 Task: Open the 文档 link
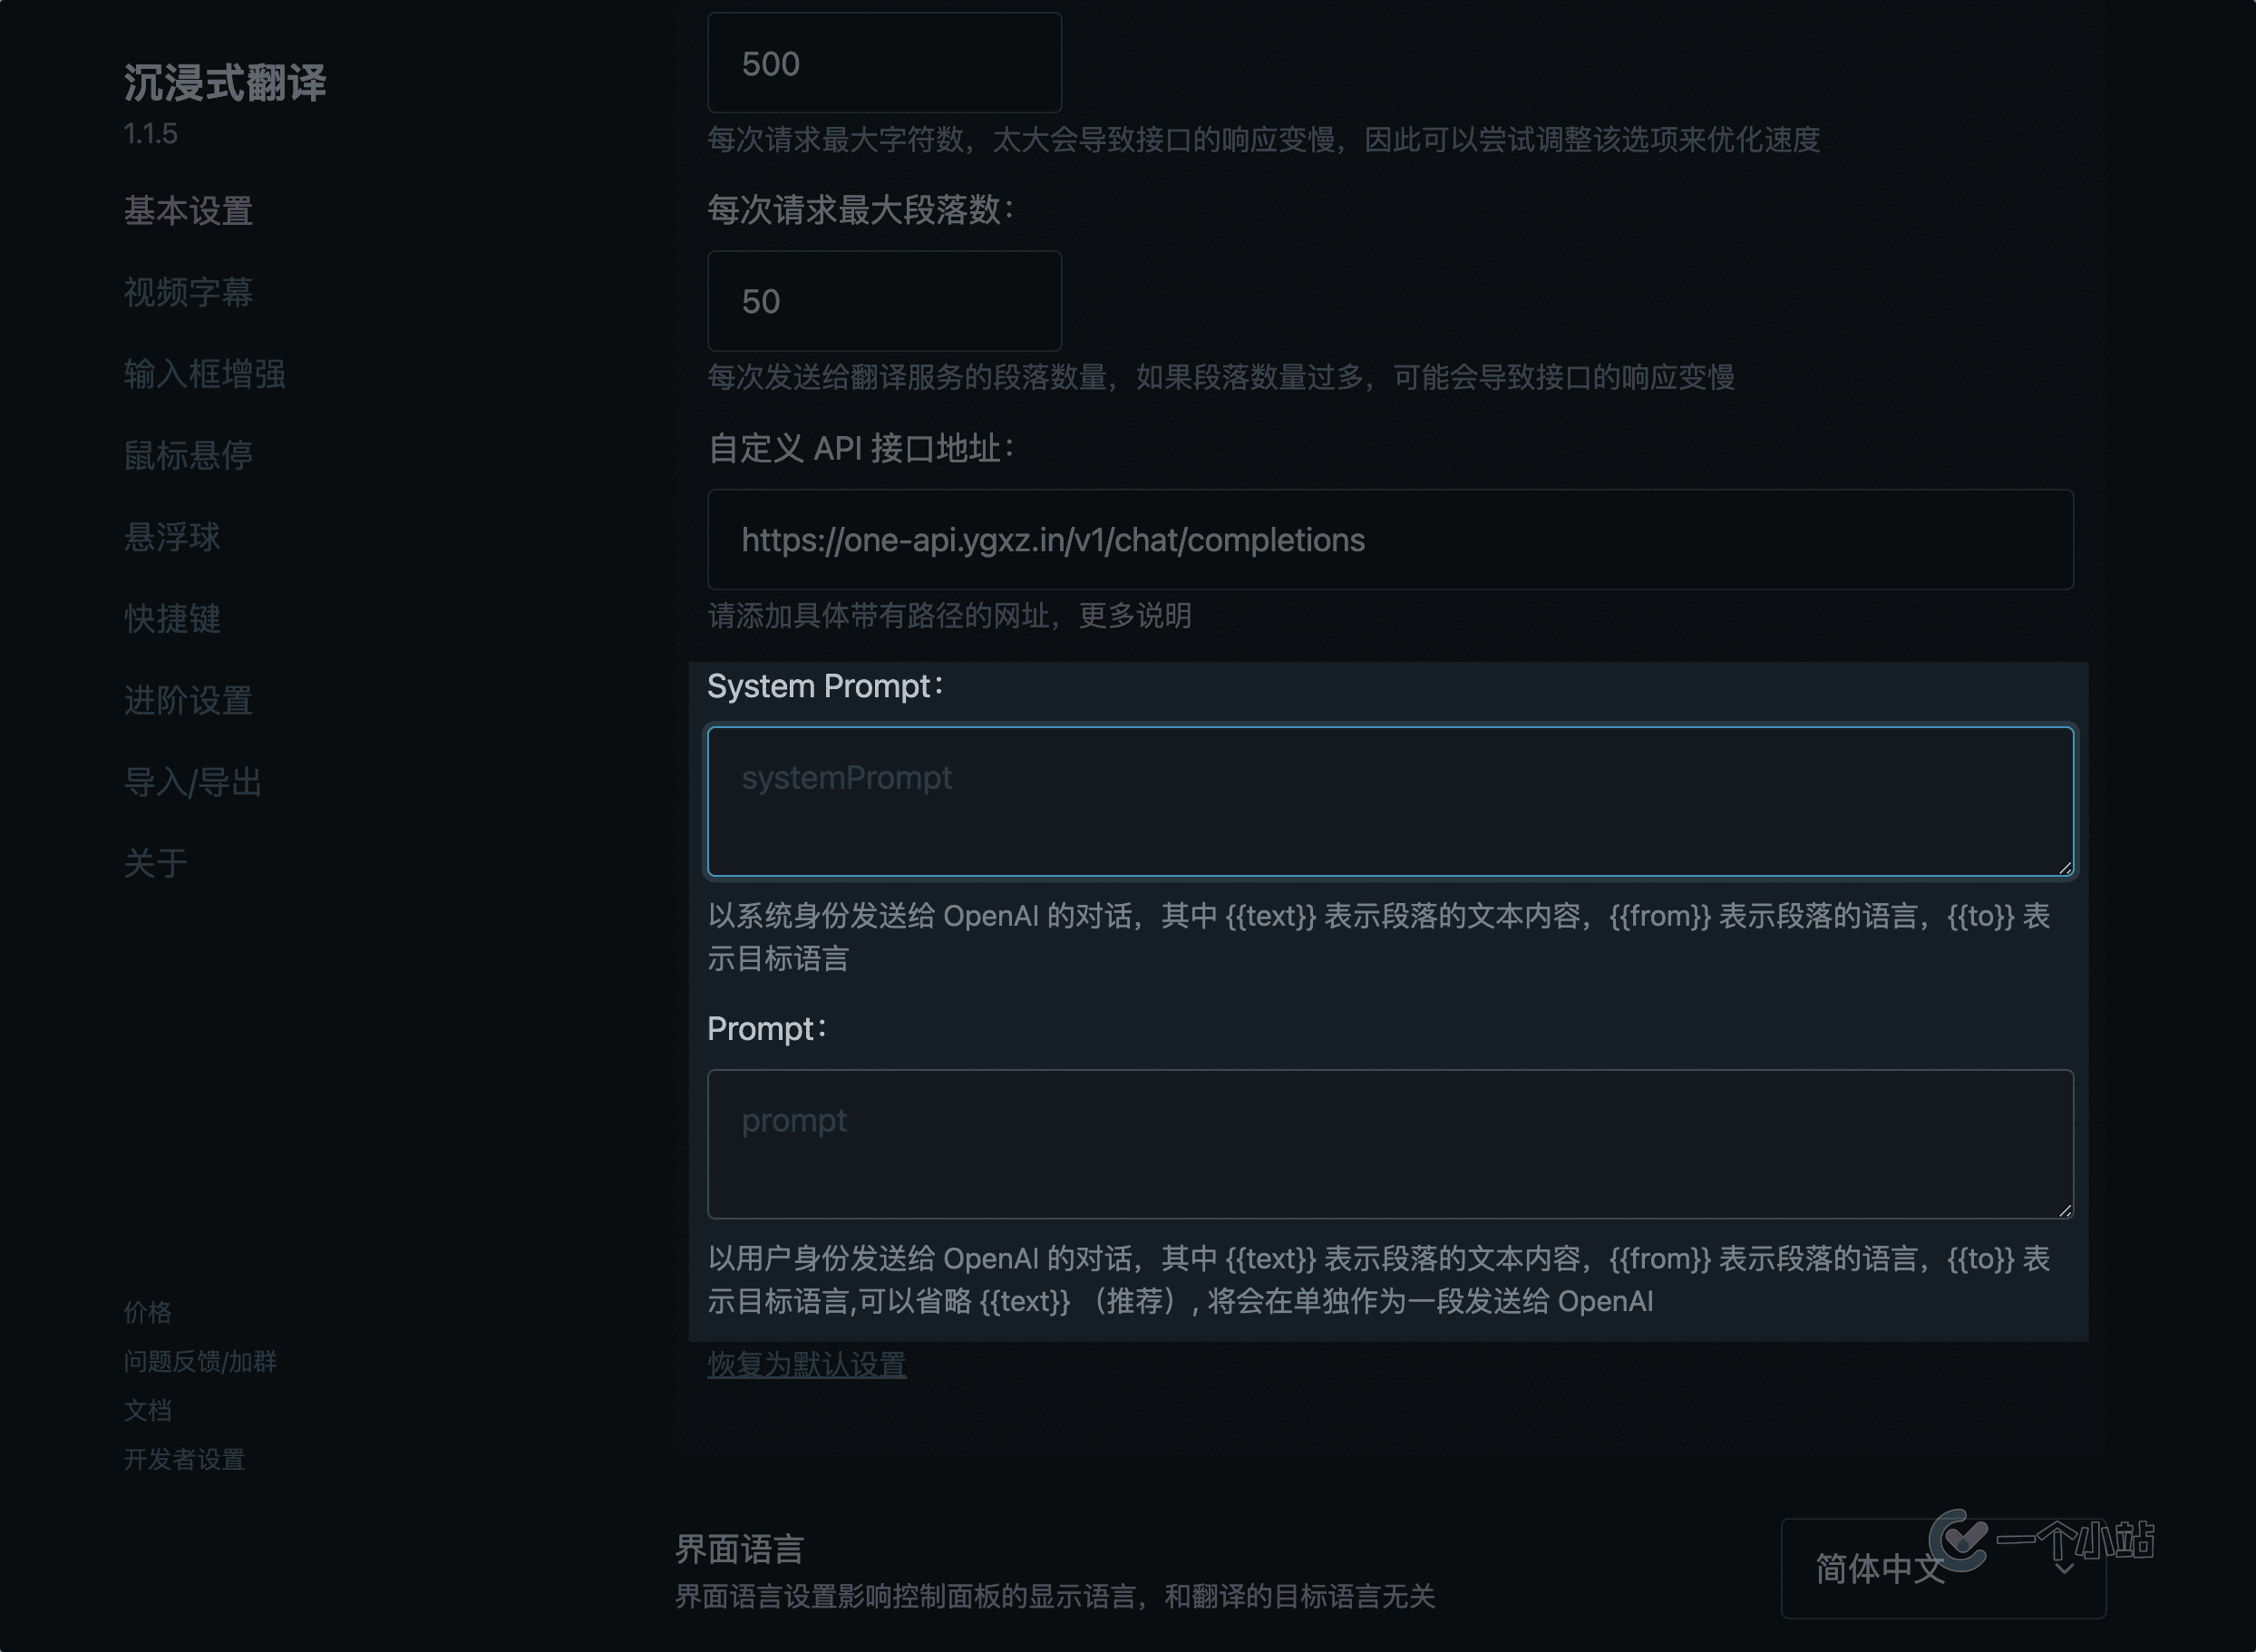pyautogui.click(x=148, y=1410)
